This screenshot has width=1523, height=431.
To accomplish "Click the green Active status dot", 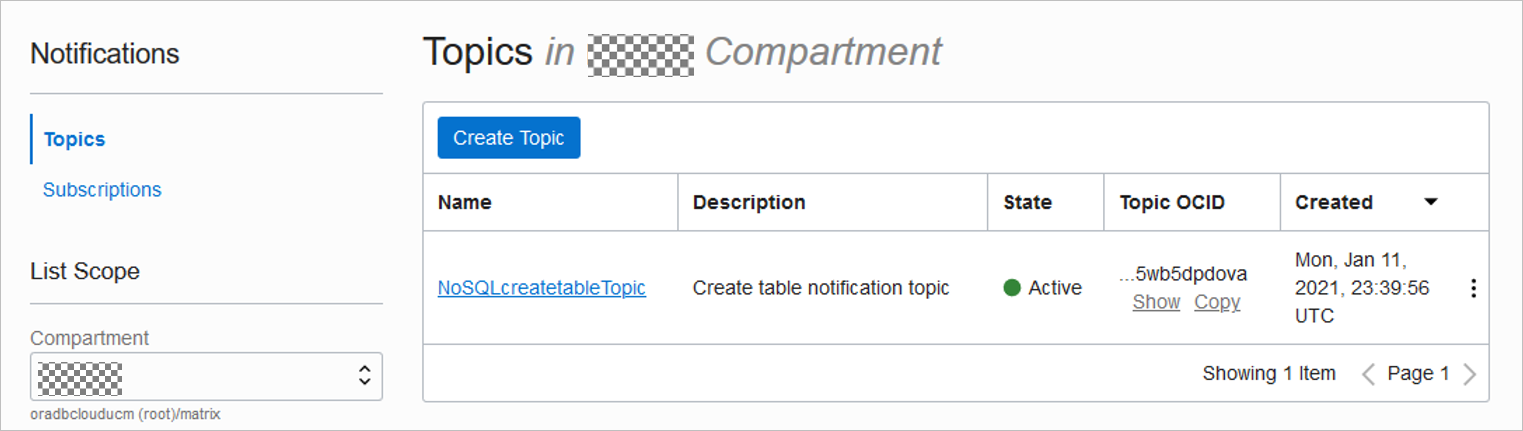I will click(1012, 288).
